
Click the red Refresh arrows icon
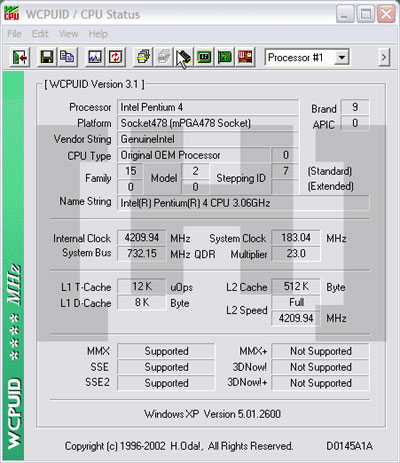(x=115, y=58)
